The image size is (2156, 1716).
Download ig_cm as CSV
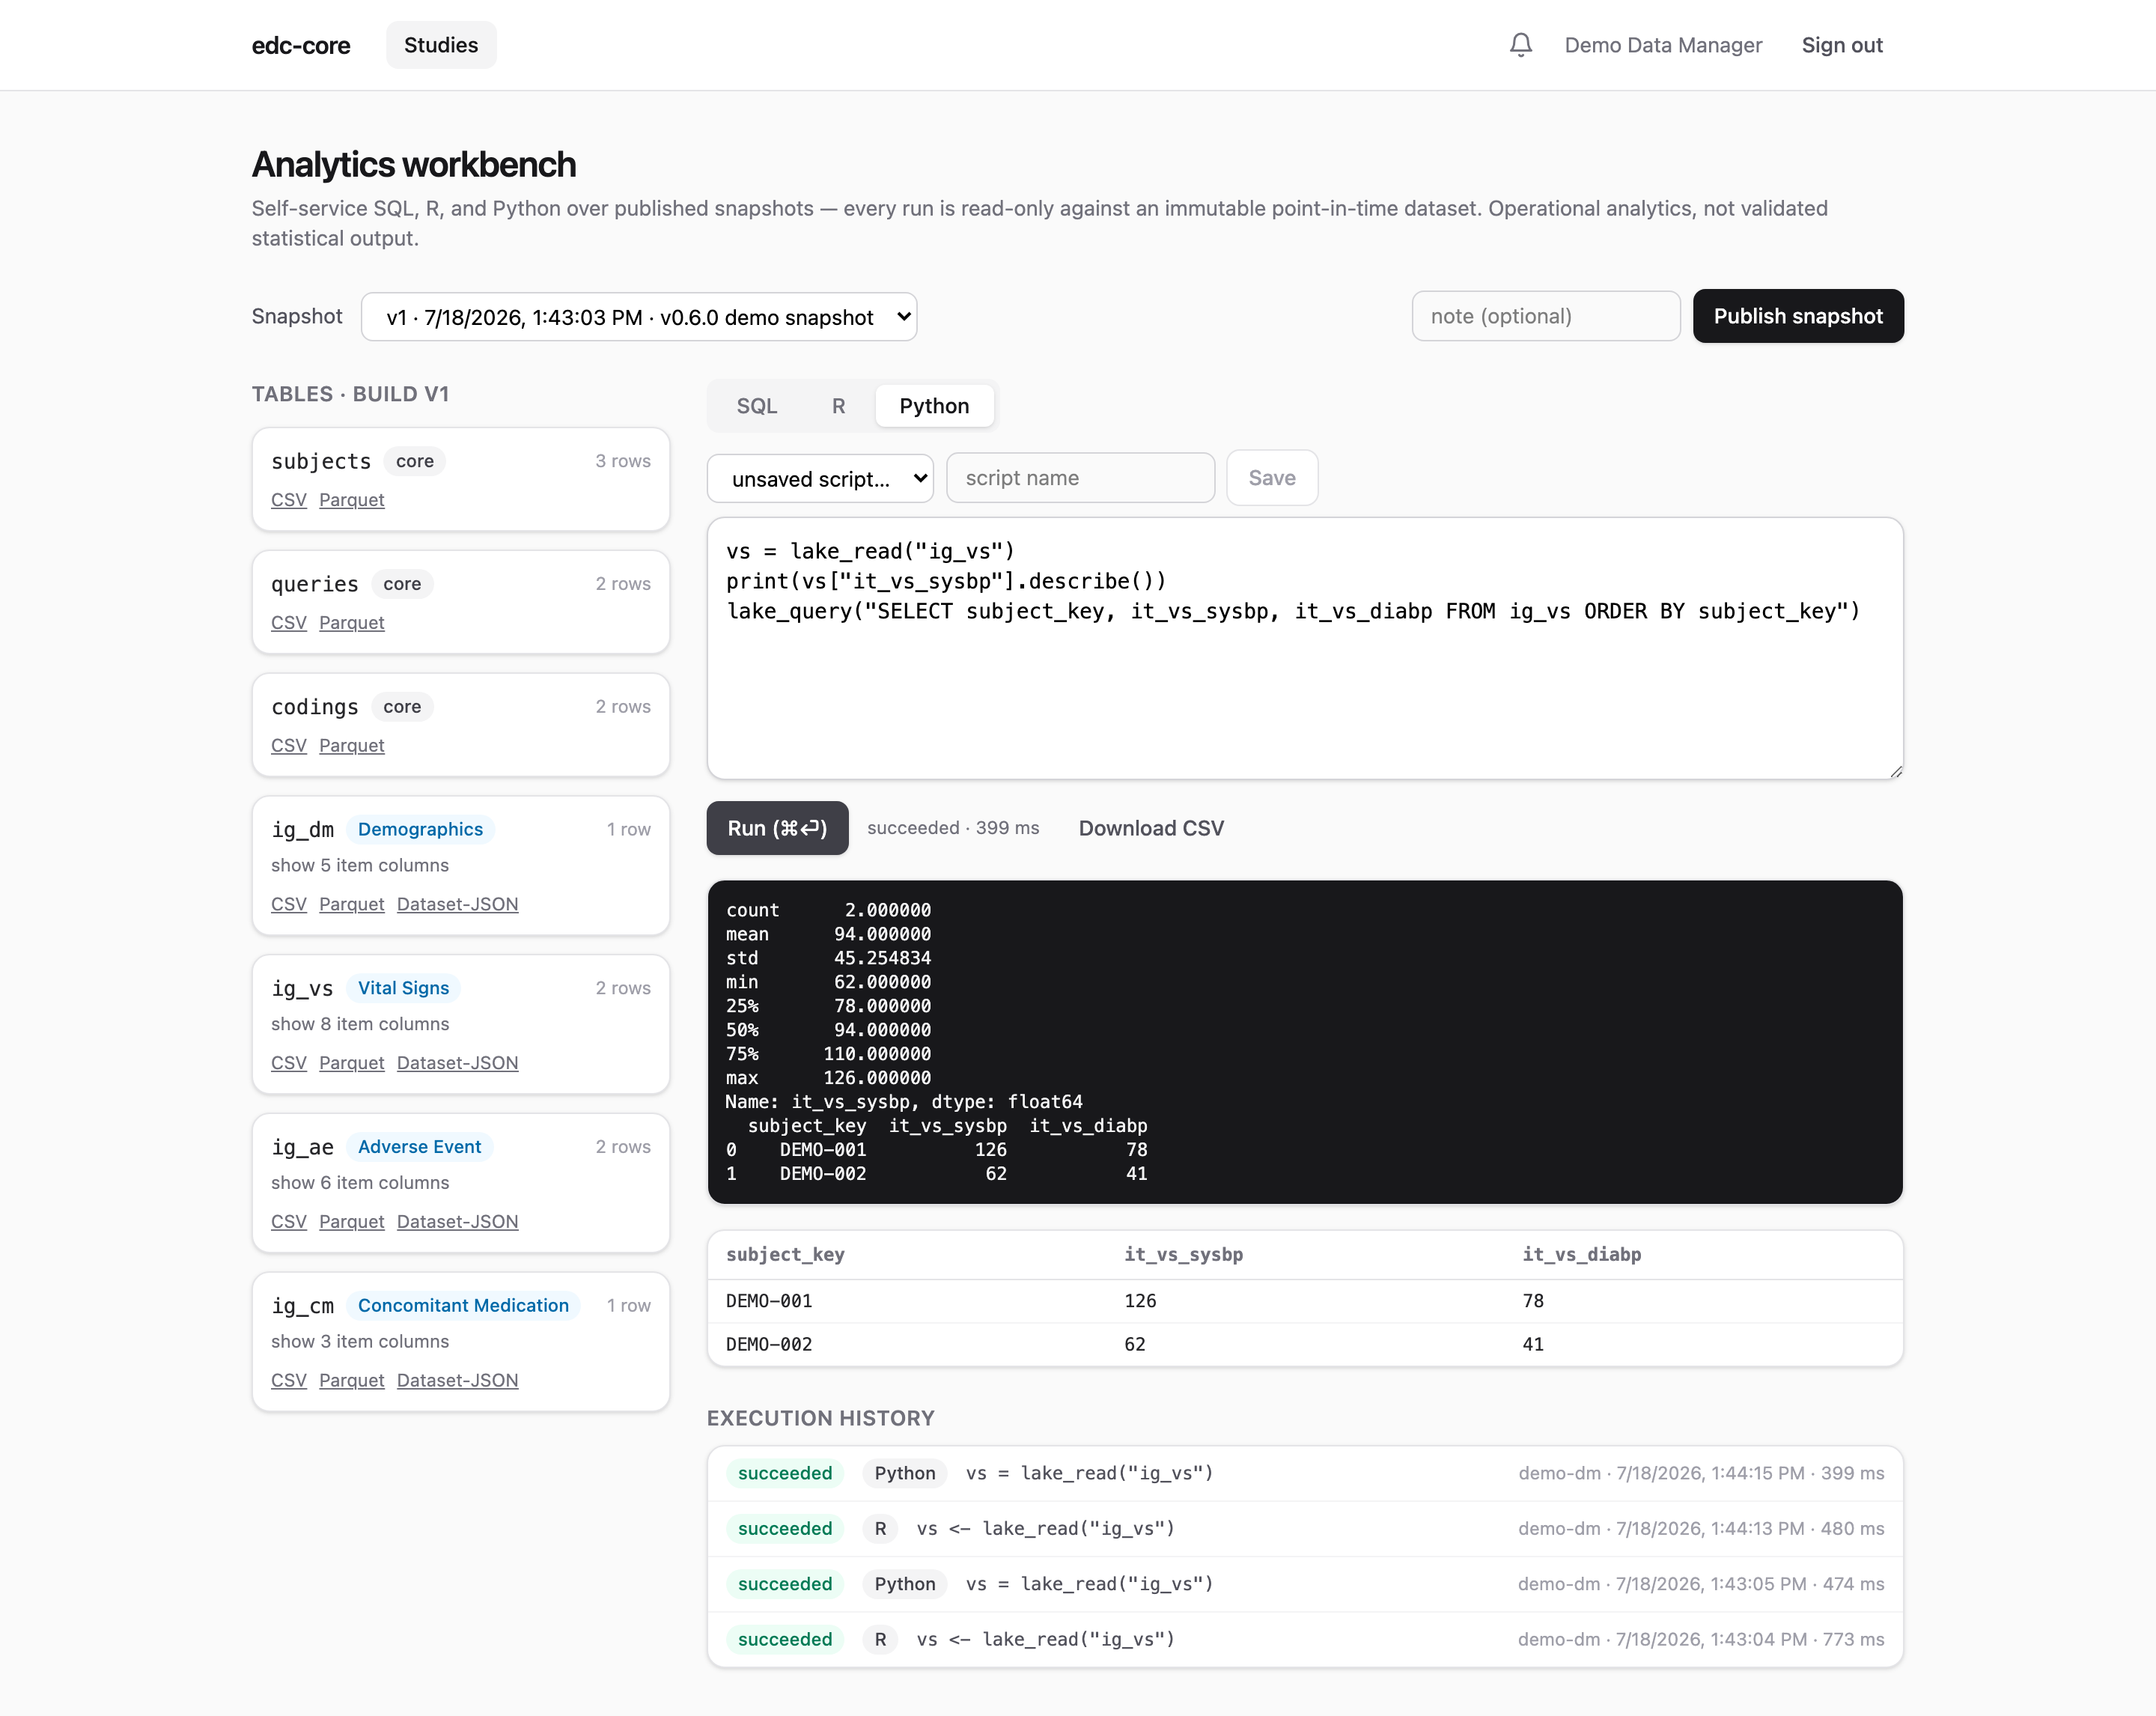288,1381
